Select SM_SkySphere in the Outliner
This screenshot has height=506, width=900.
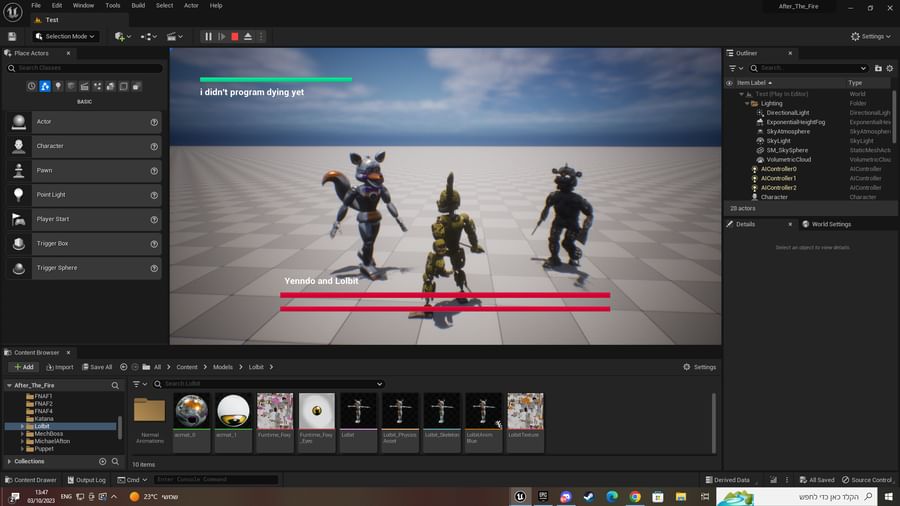[787, 150]
